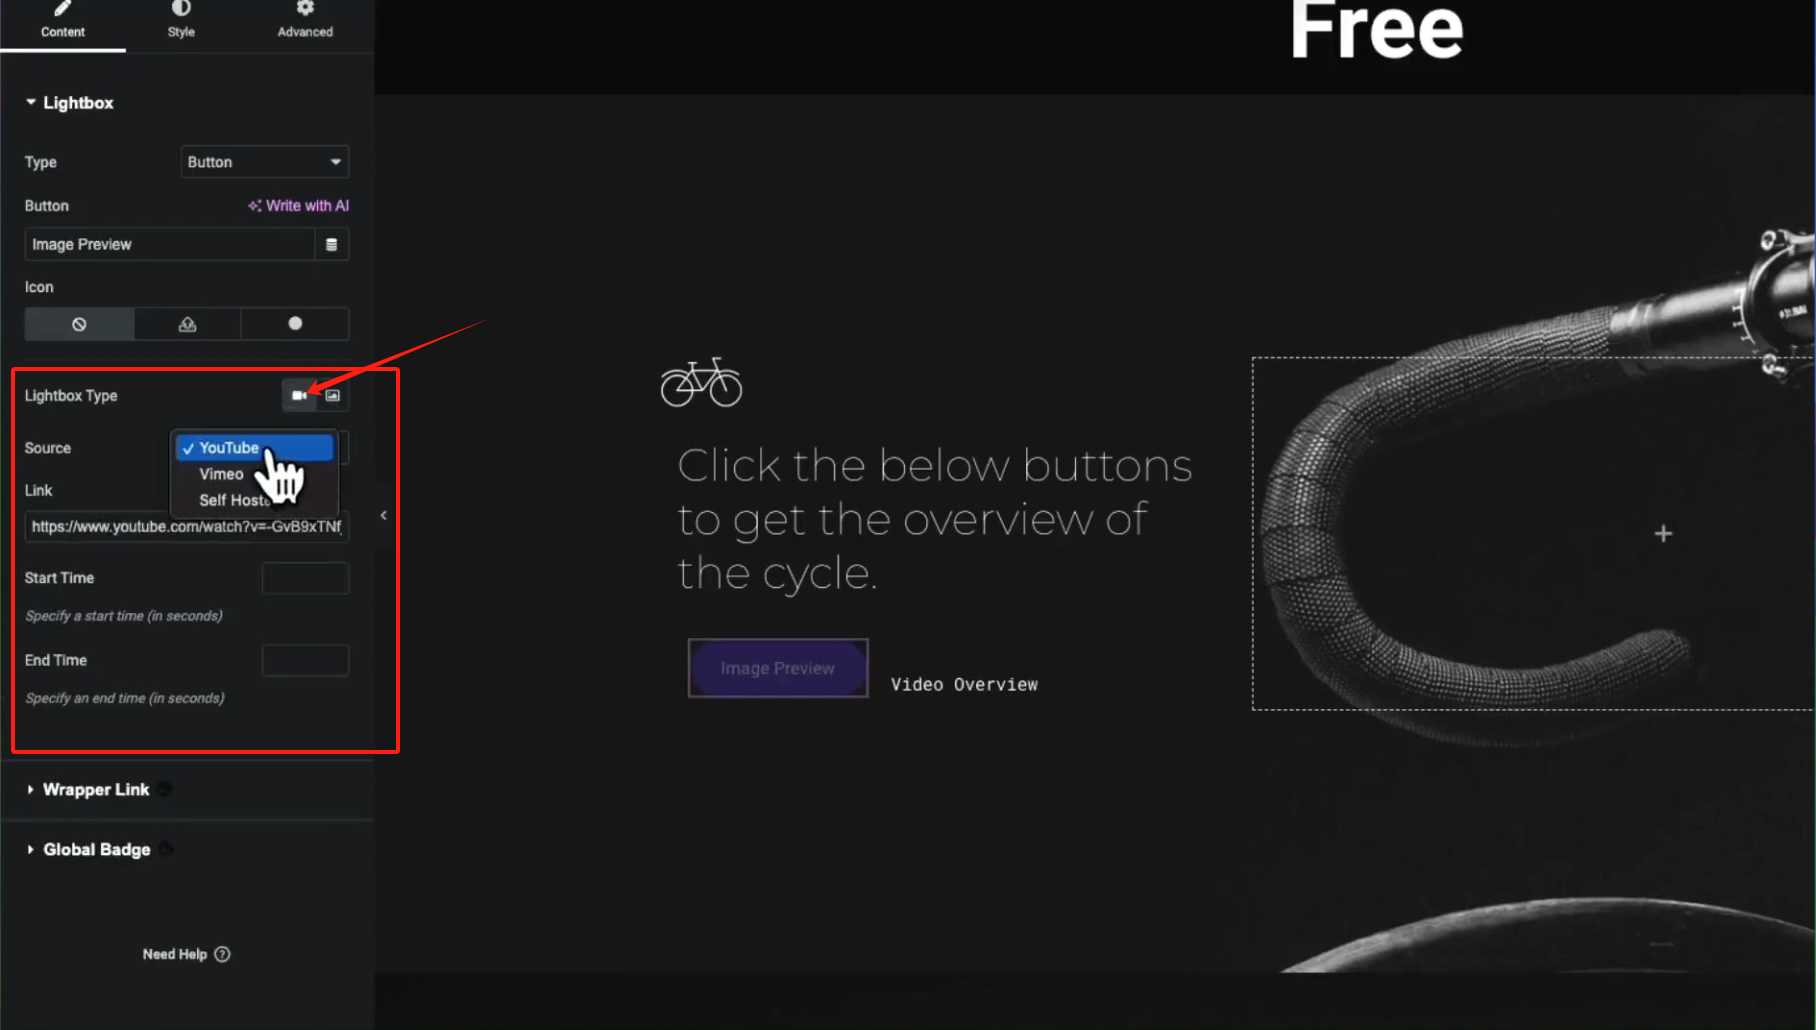
Task: Click the plus icon in the dashed container
Action: click(x=1662, y=534)
